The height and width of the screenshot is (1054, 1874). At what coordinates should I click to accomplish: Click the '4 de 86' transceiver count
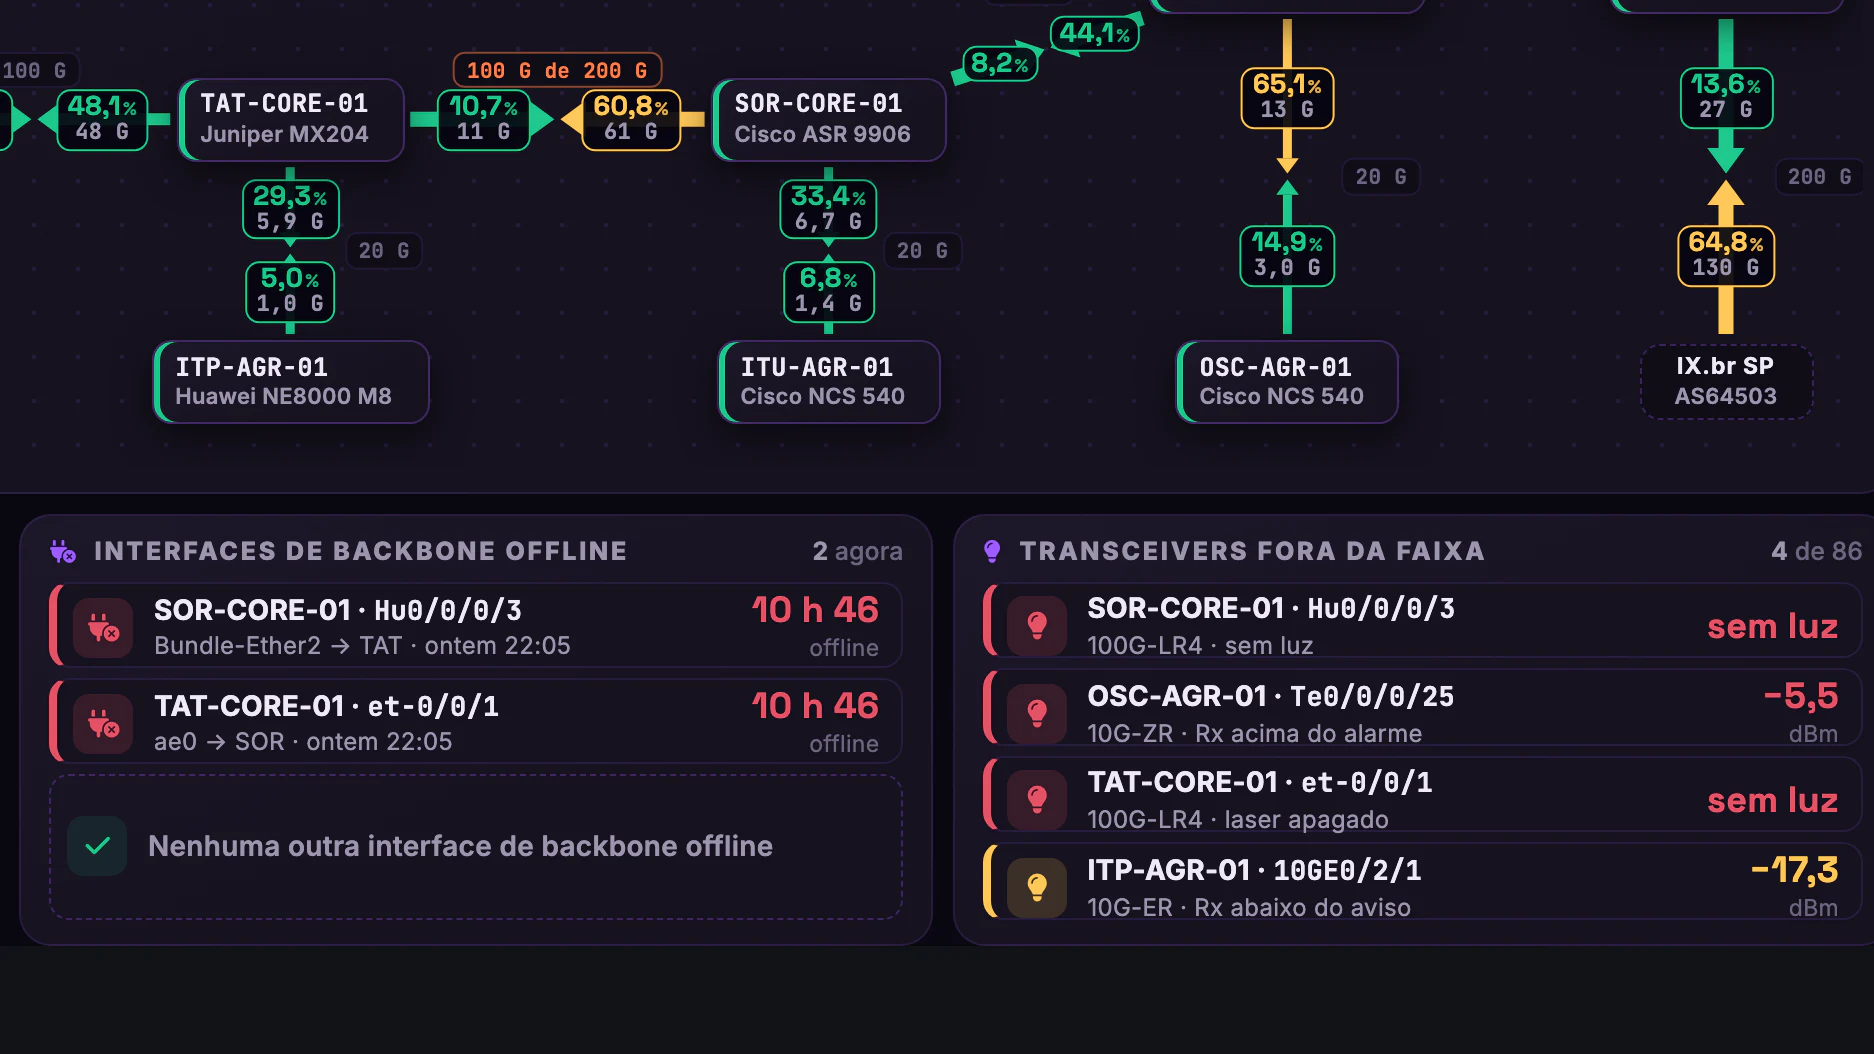(1816, 551)
